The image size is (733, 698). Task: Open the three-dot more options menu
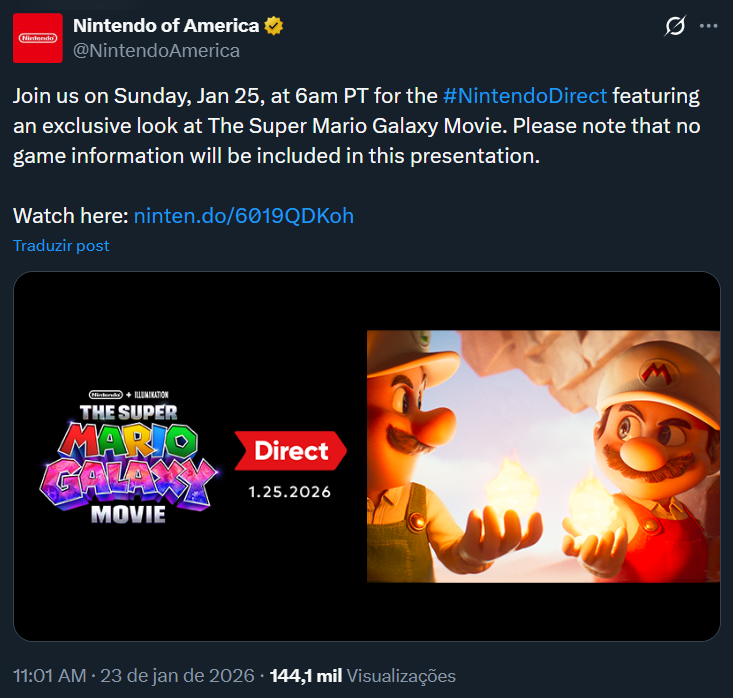[708, 27]
